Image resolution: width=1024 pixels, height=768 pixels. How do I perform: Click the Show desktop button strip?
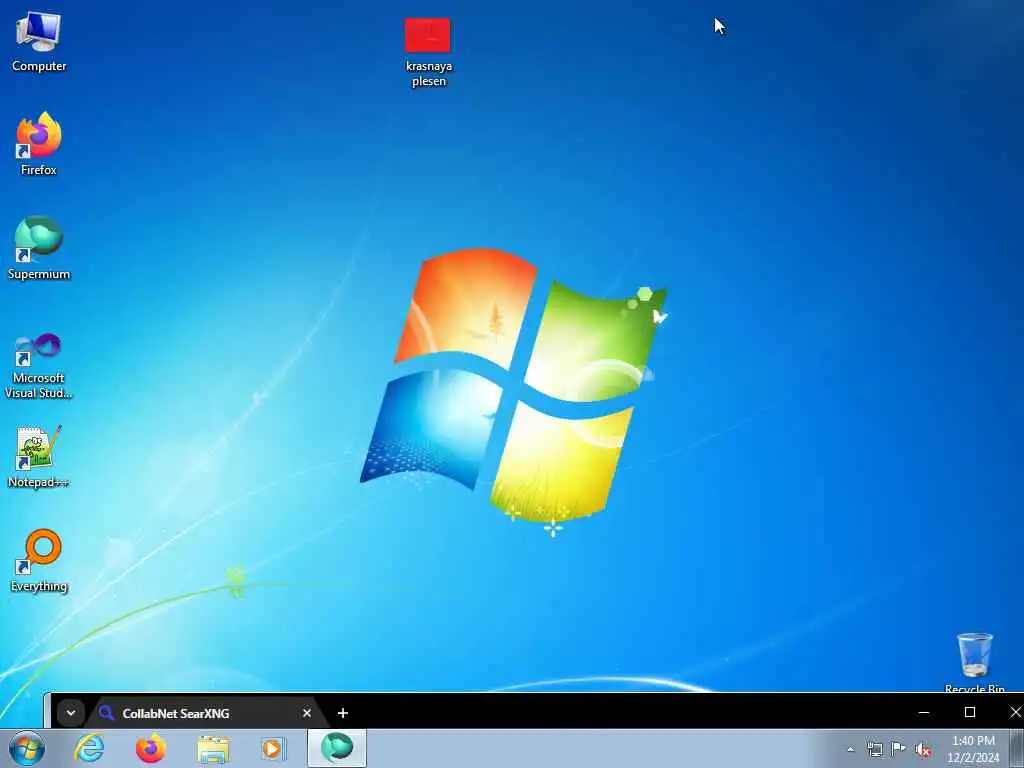(1017, 748)
